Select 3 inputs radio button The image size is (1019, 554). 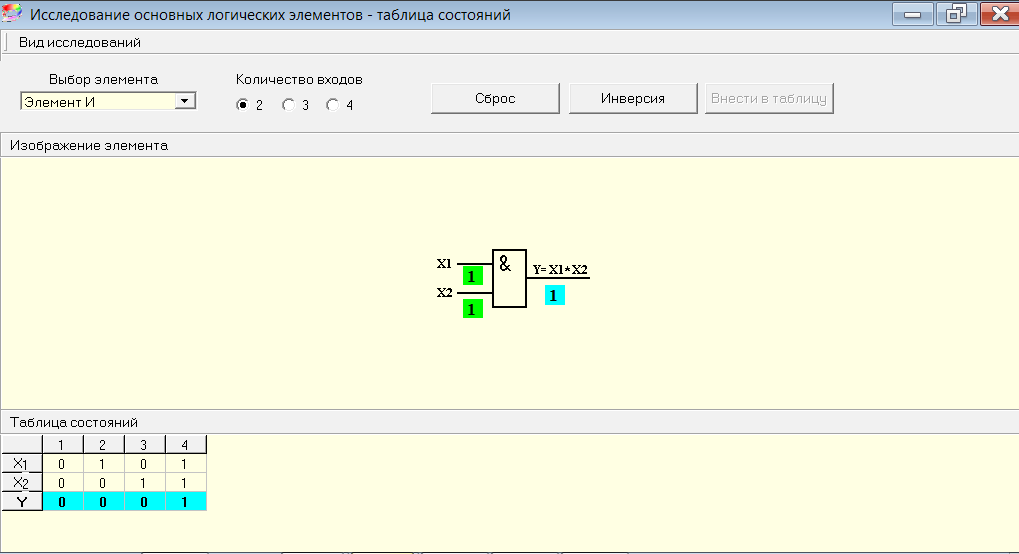[x=288, y=105]
